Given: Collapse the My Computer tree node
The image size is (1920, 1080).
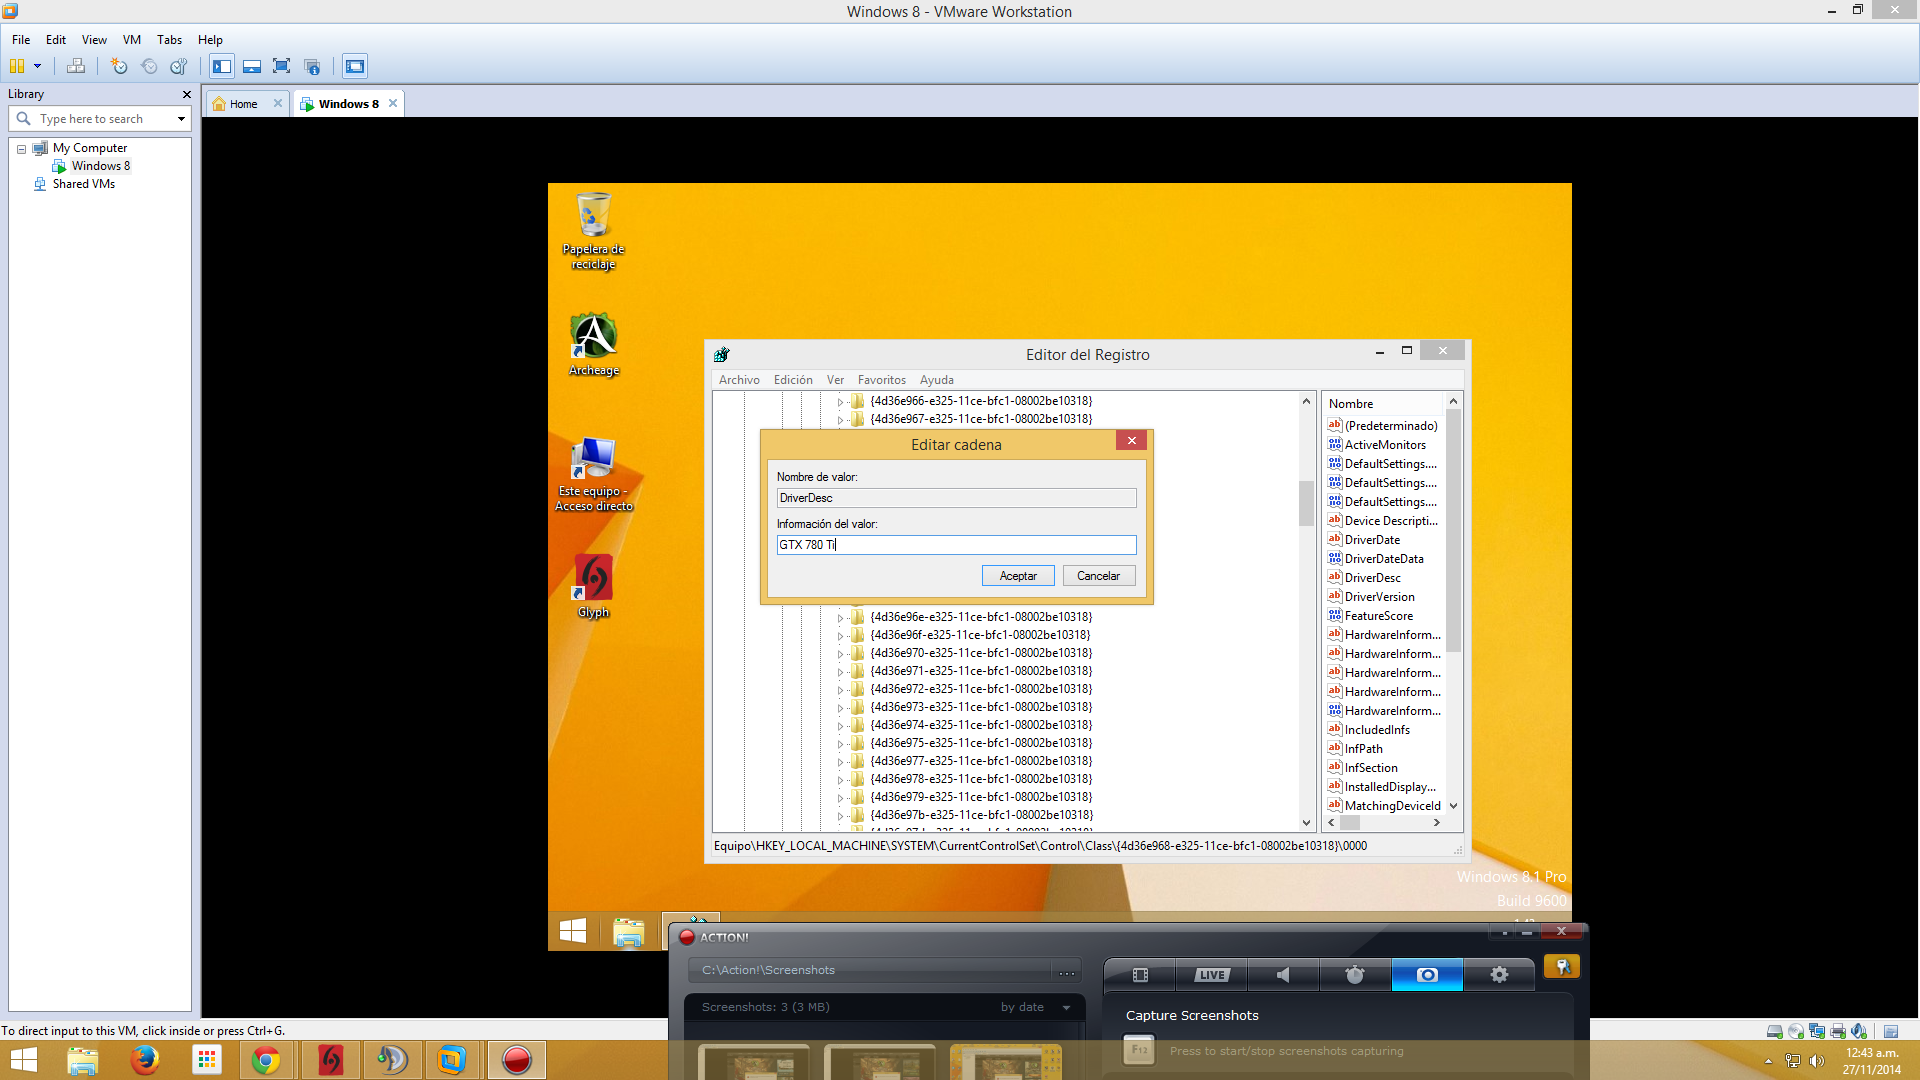Looking at the screenshot, I should tap(21, 148).
